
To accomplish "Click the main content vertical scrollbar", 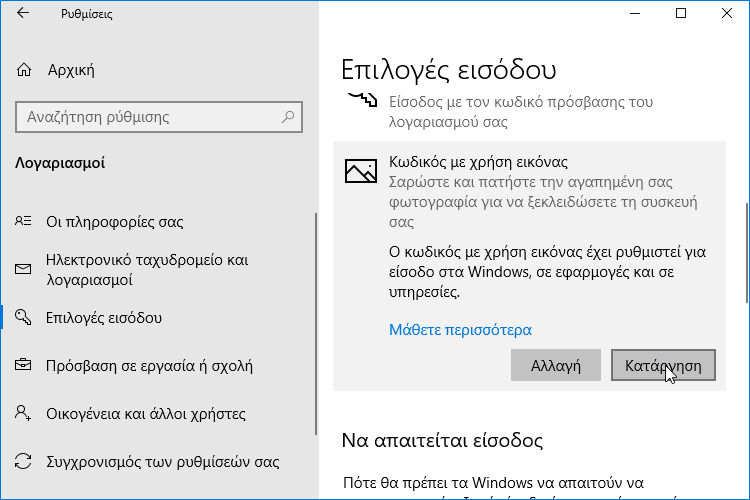I will pyautogui.click(x=747, y=253).
